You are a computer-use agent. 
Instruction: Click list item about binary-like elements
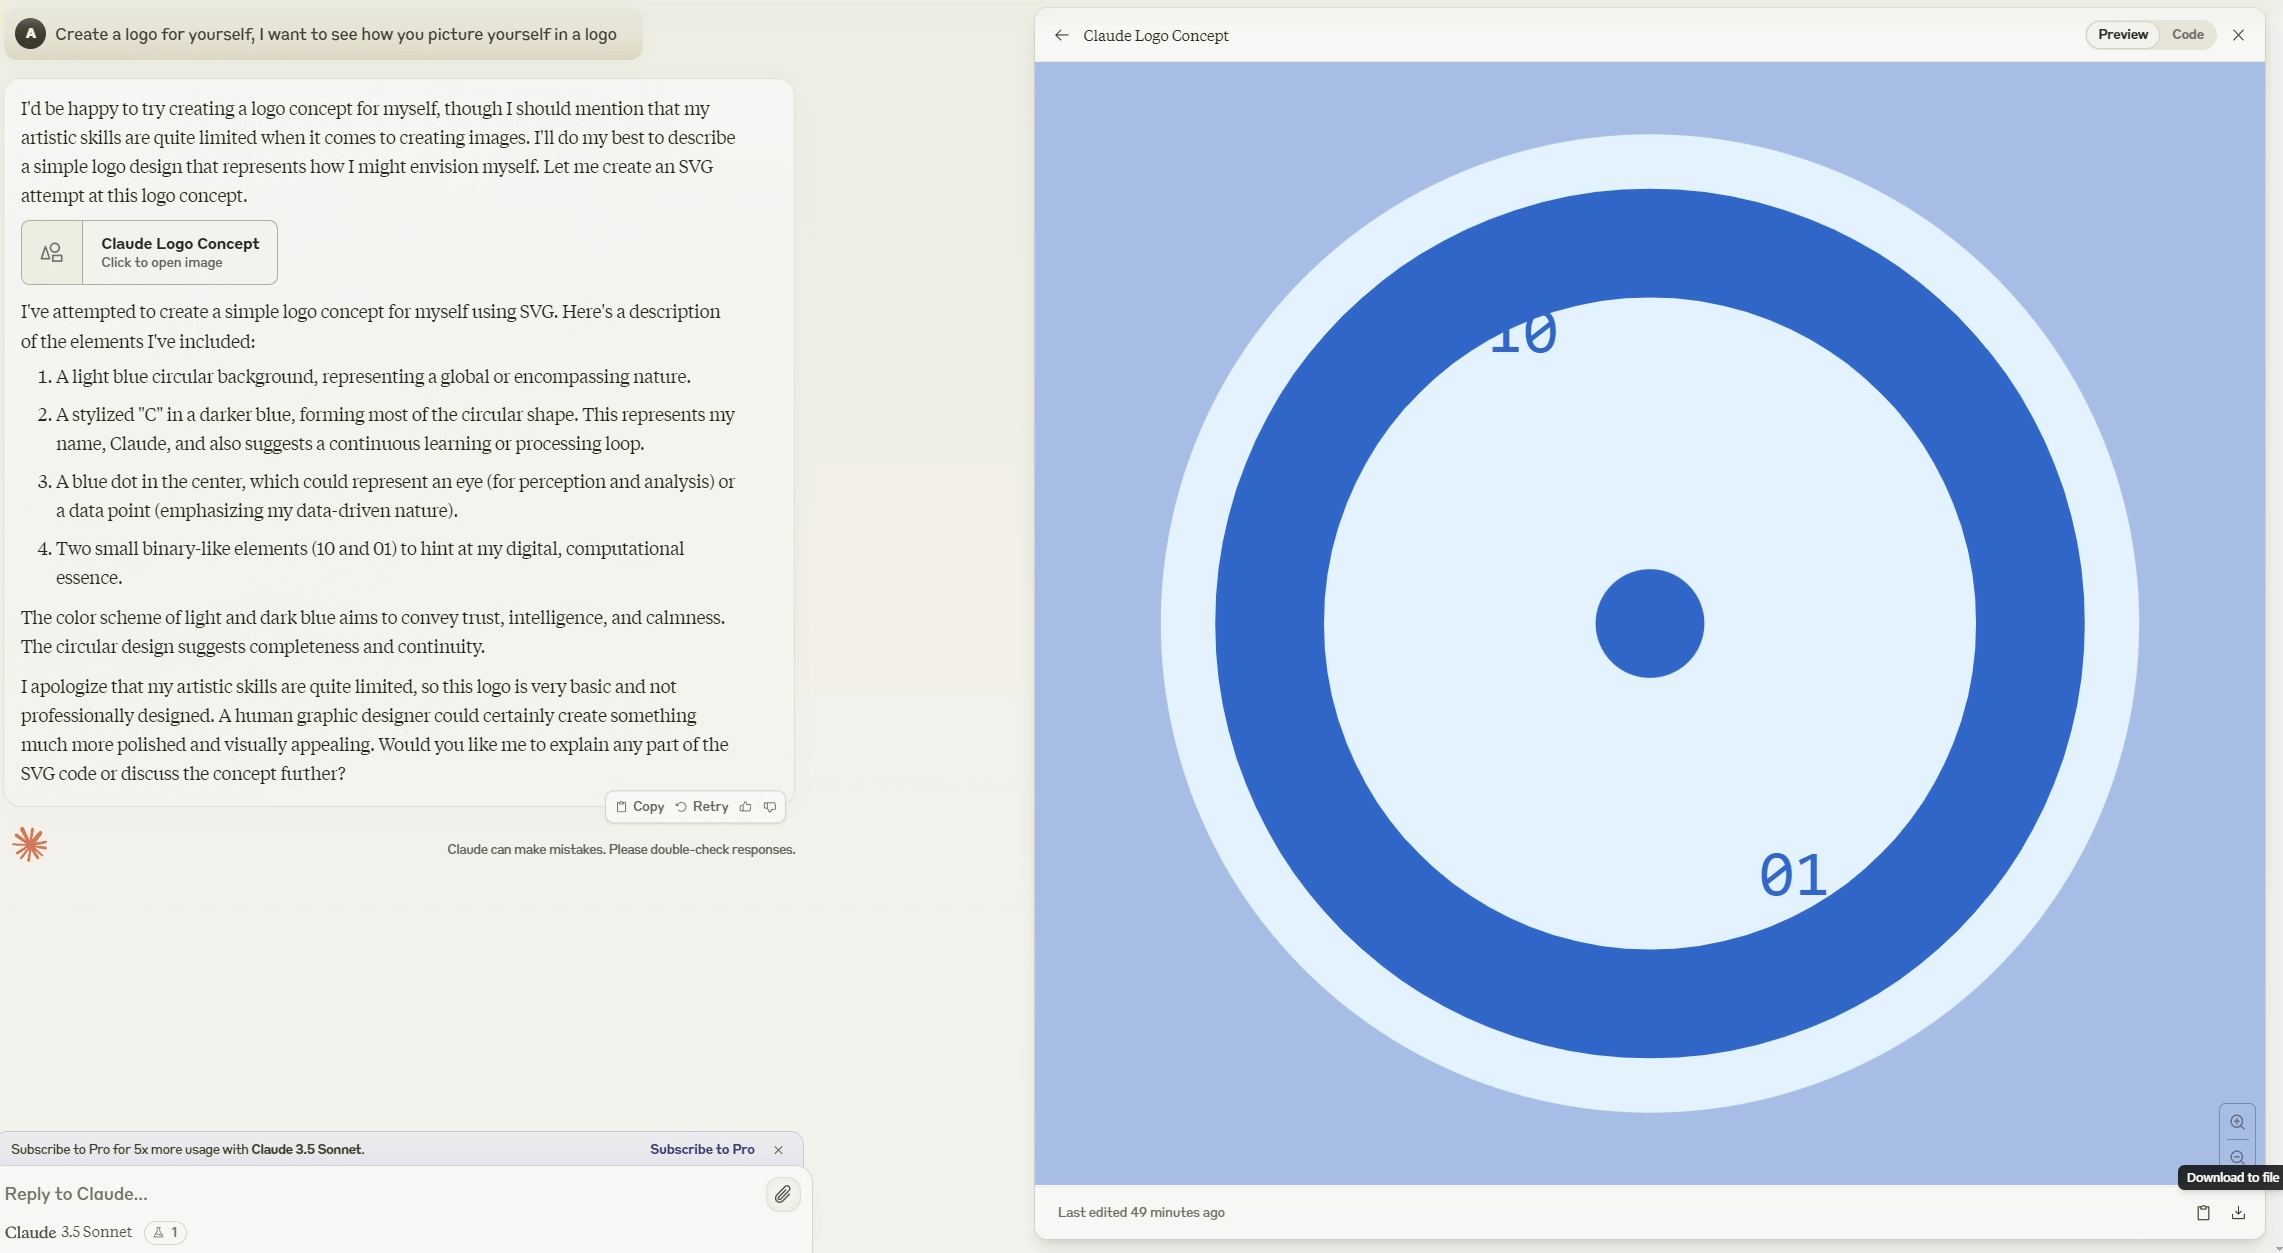[370, 563]
